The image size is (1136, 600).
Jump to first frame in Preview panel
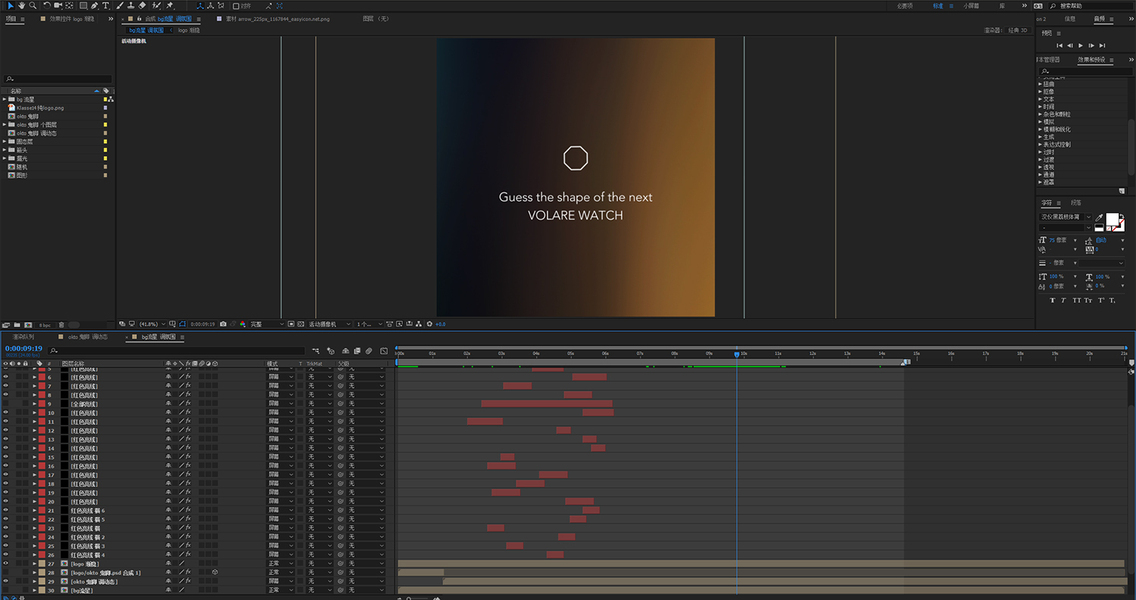pyautogui.click(x=1059, y=46)
